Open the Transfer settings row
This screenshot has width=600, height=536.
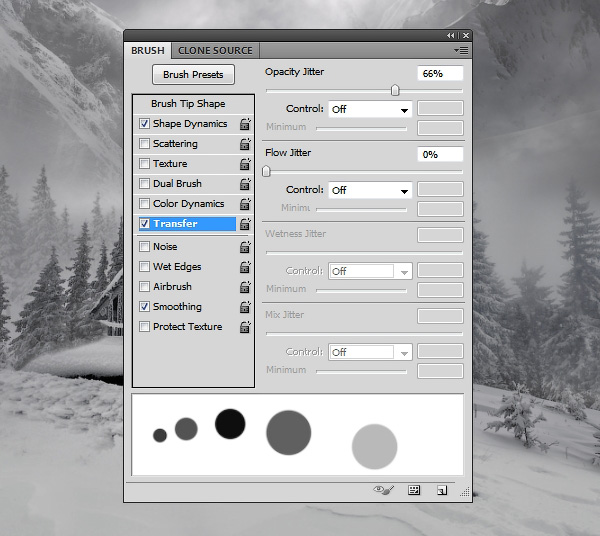[x=188, y=224]
